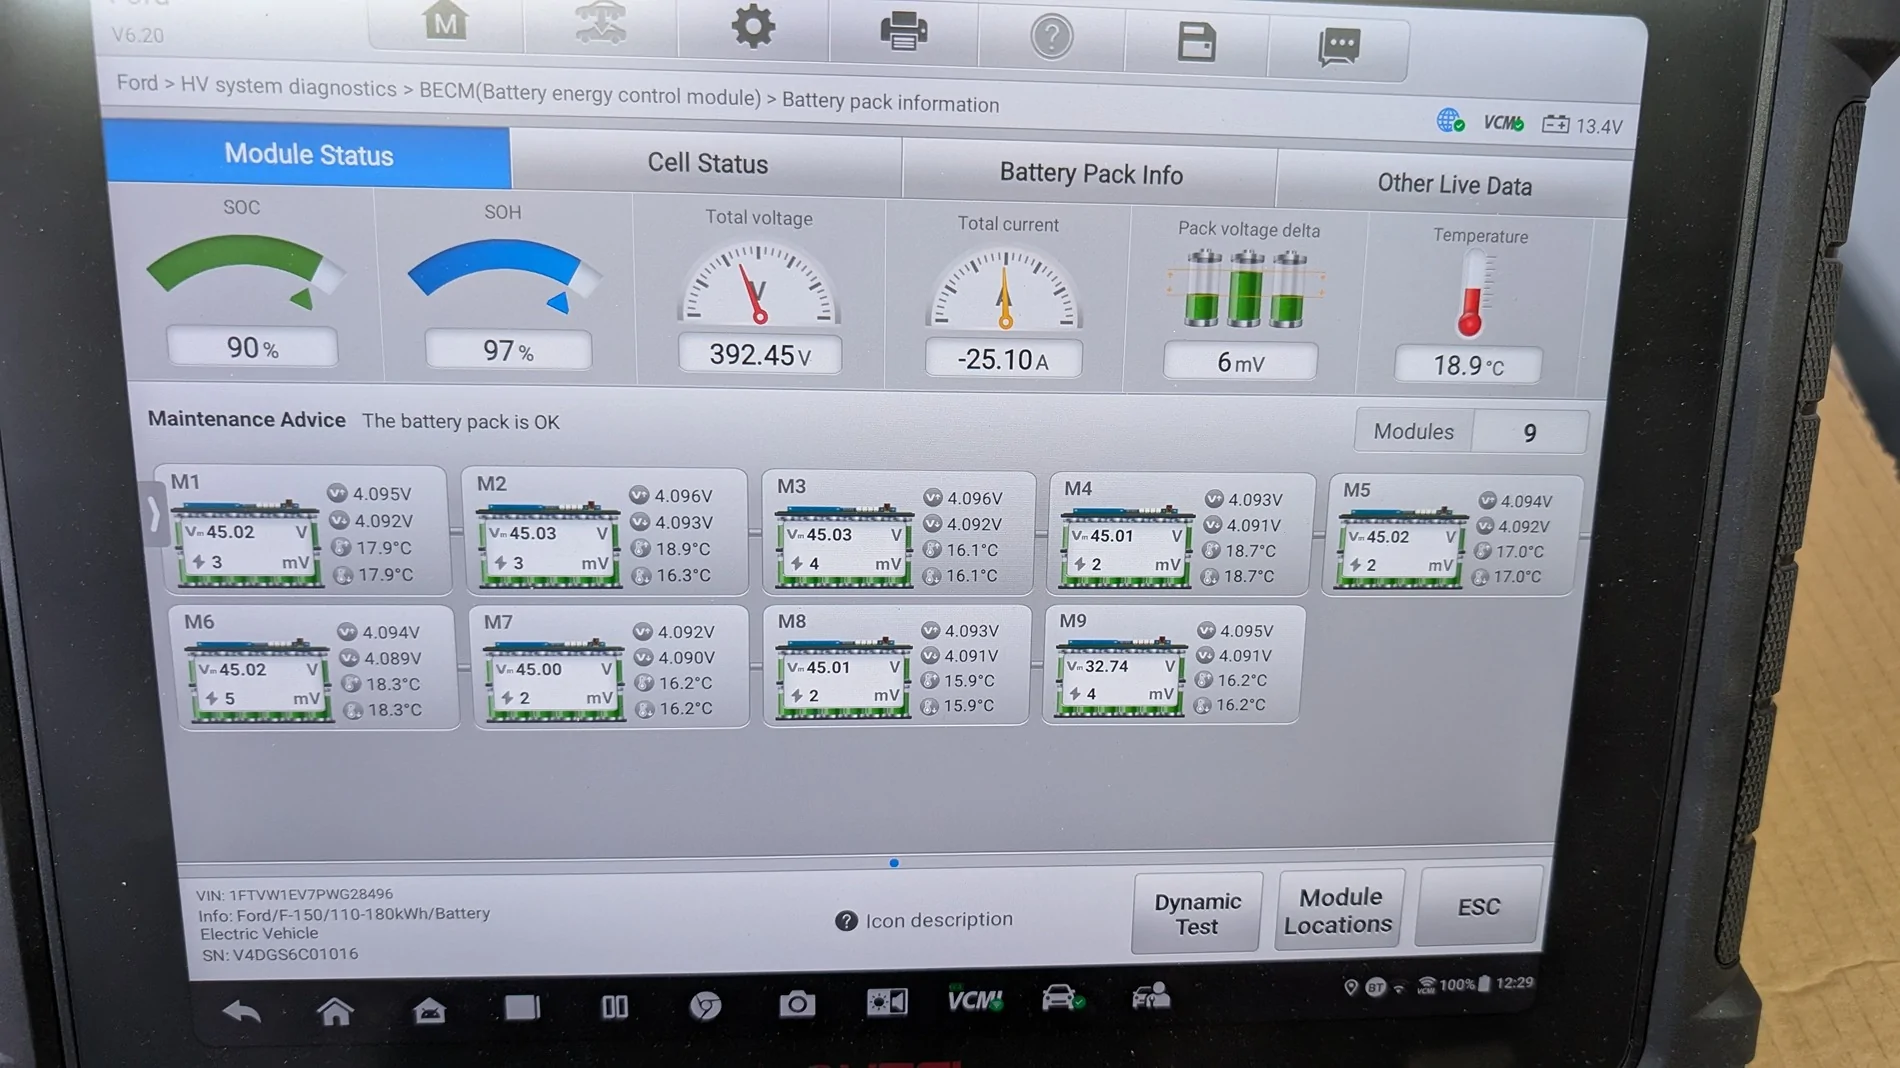Tap the Icon description link
Image resolution: width=1900 pixels, height=1068 pixels.
[x=924, y=919]
